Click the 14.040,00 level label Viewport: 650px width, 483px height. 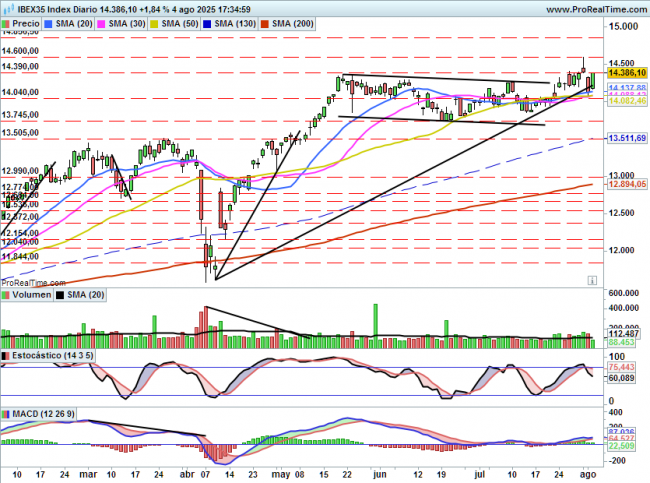tap(20, 92)
